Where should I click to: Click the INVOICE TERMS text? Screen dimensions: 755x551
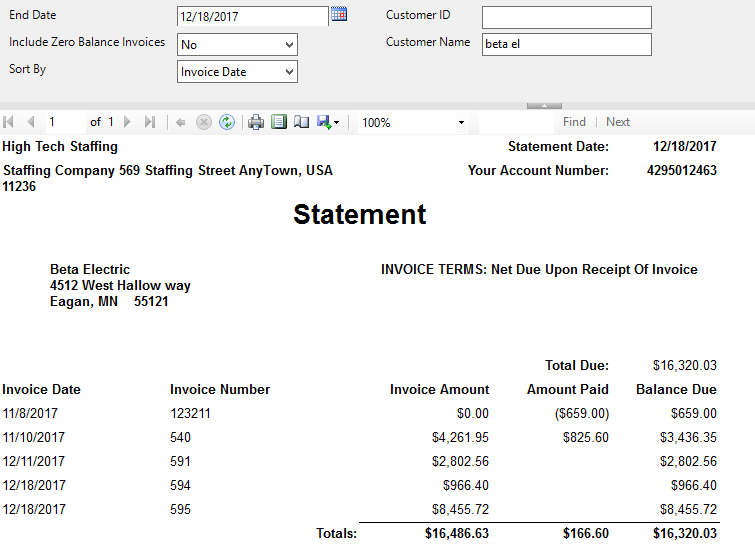539,269
